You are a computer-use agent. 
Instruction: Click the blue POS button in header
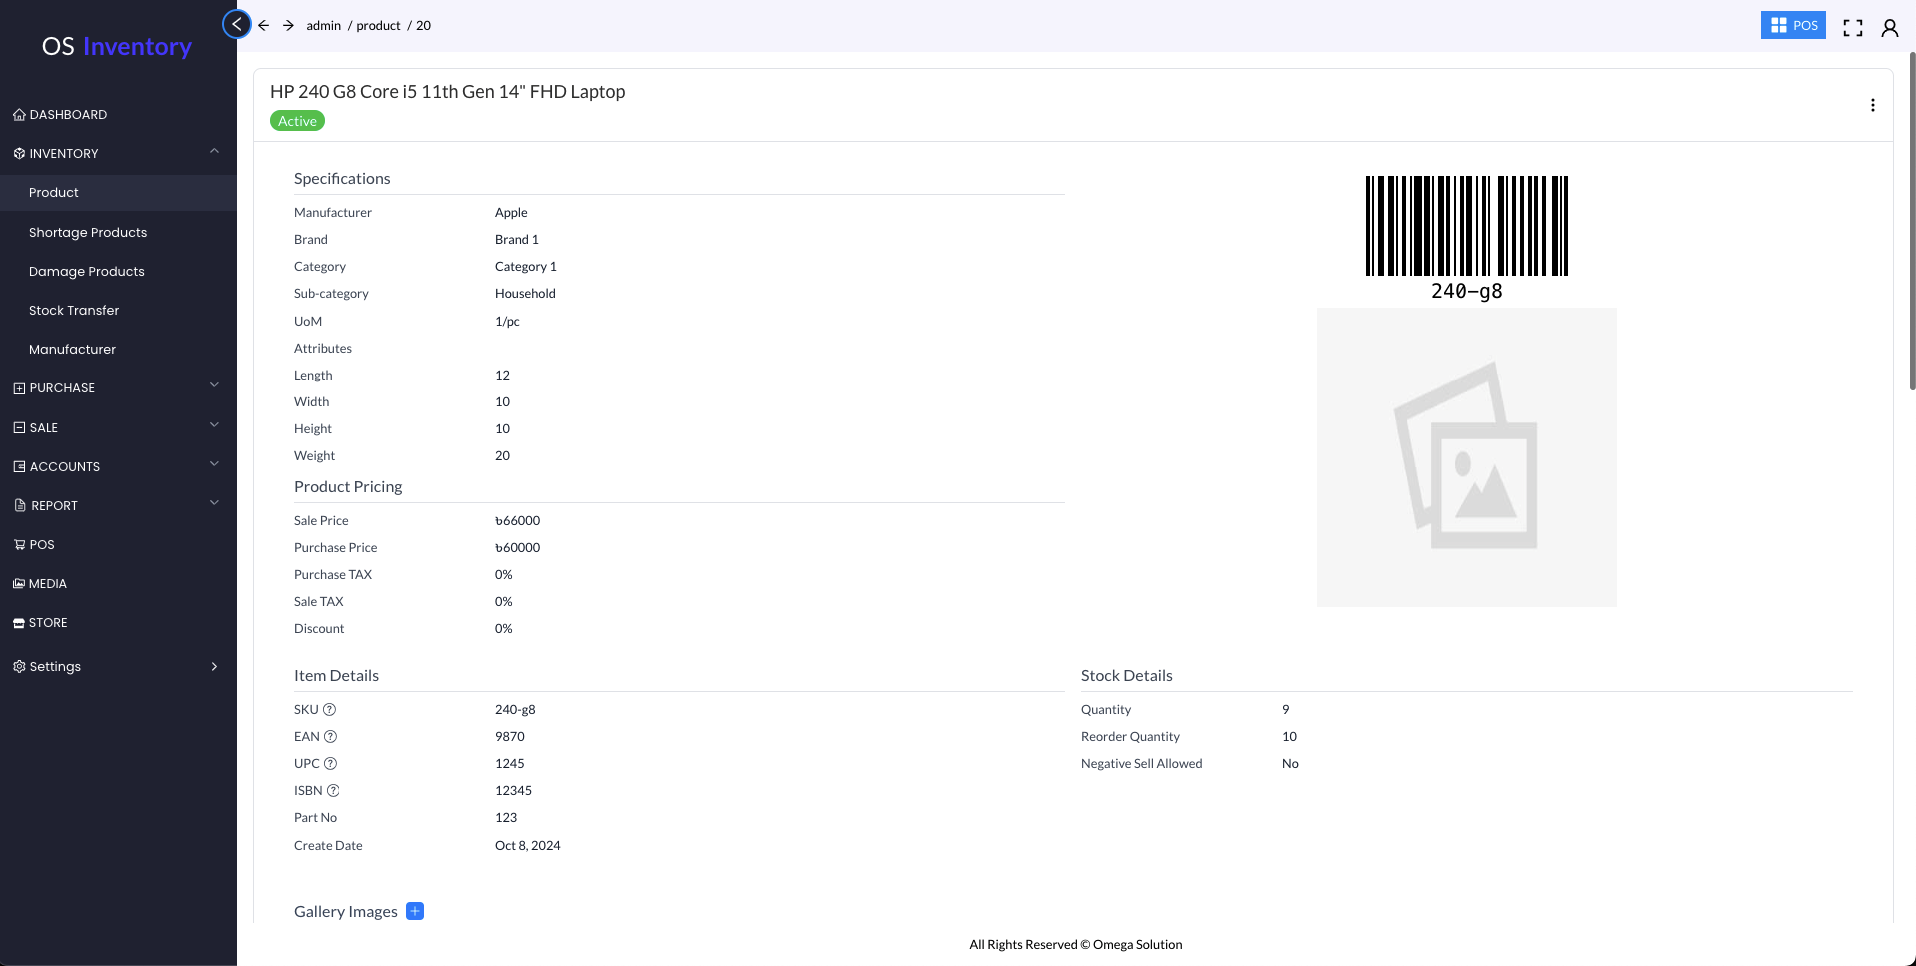point(1792,26)
